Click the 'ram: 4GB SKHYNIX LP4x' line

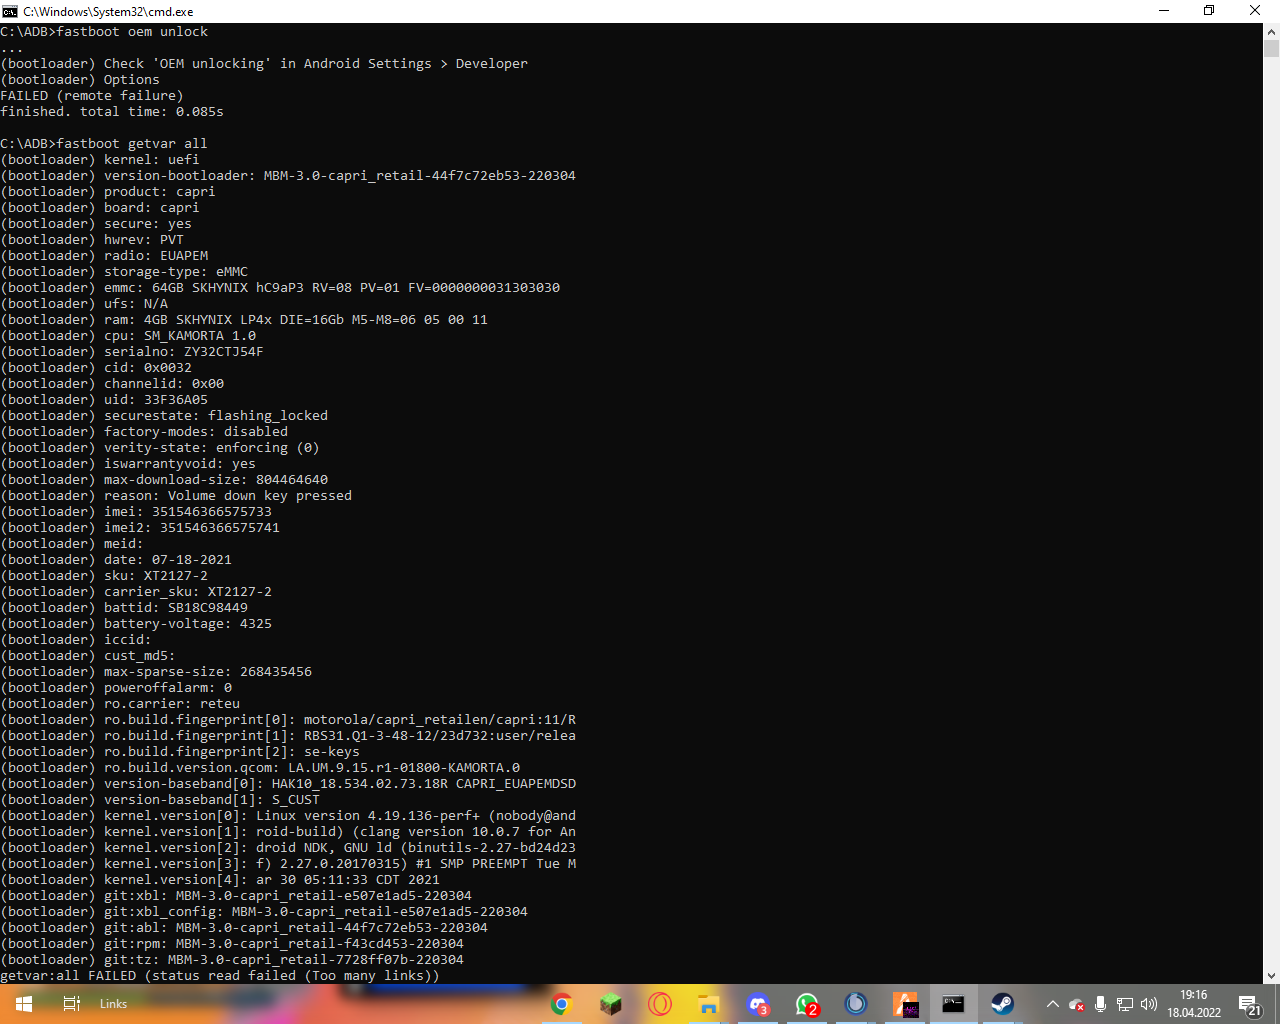click(244, 319)
